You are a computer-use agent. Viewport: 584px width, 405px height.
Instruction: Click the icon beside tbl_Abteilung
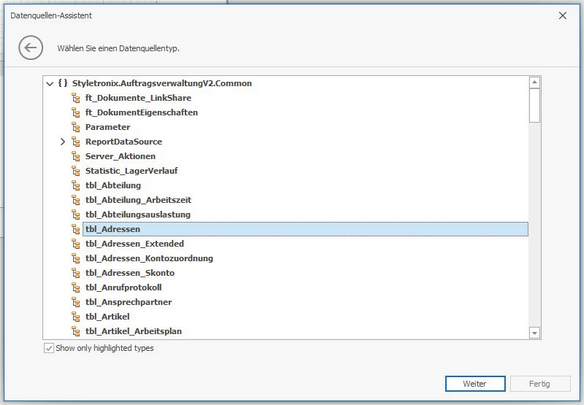click(76, 185)
